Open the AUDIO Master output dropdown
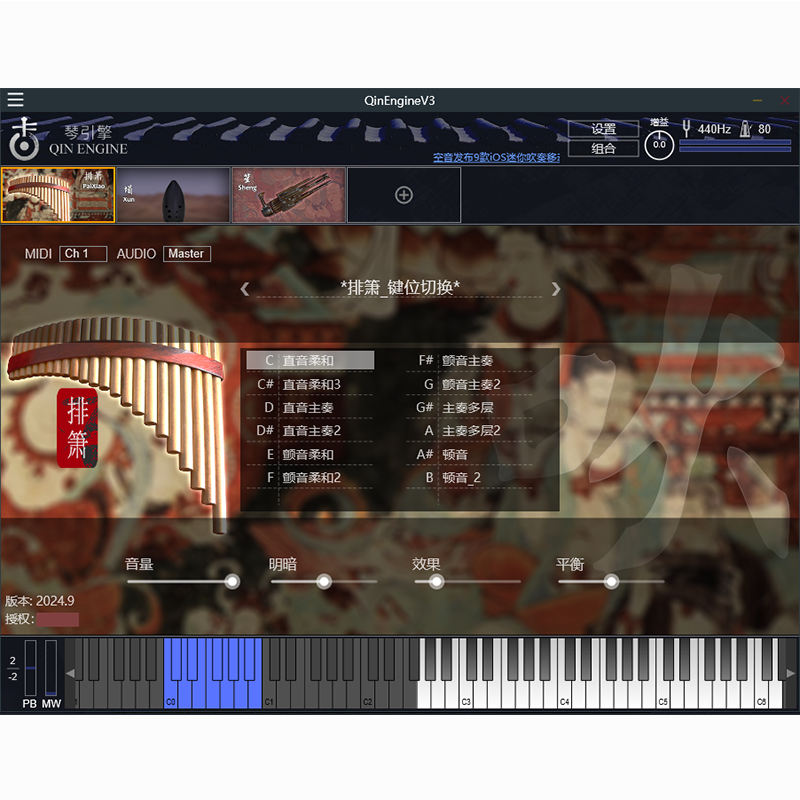The height and width of the screenshot is (800, 800). 187,254
